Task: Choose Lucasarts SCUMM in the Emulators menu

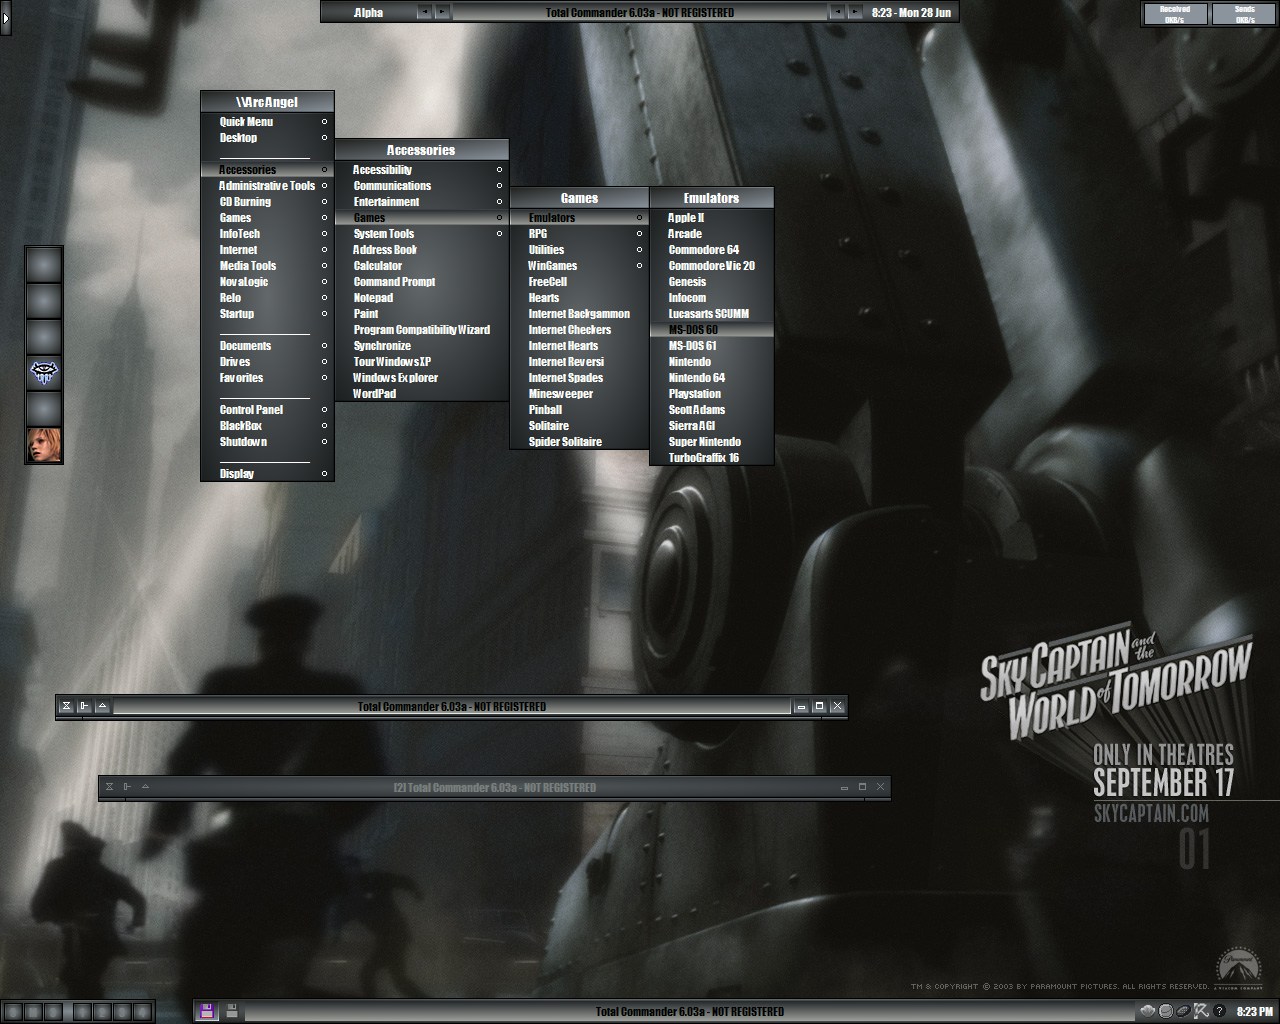Action: [x=711, y=314]
